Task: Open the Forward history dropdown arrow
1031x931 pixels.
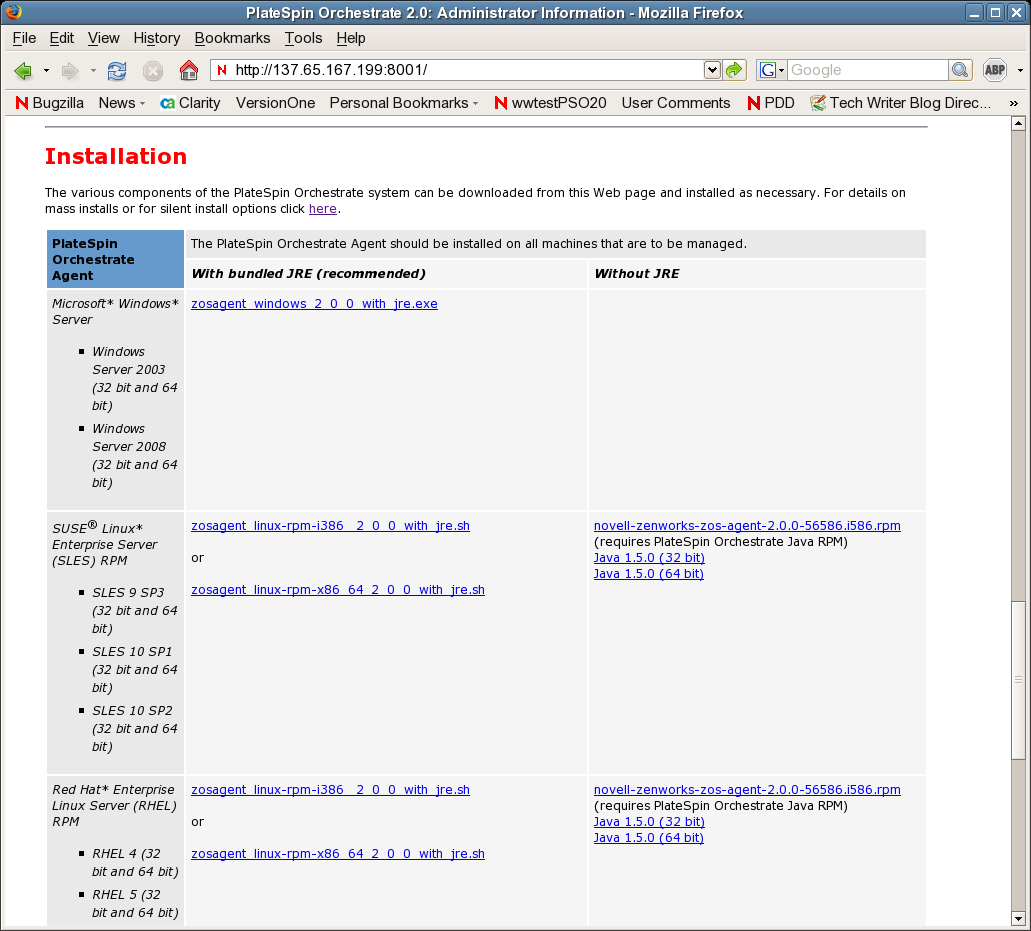Action: (x=93, y=70)
